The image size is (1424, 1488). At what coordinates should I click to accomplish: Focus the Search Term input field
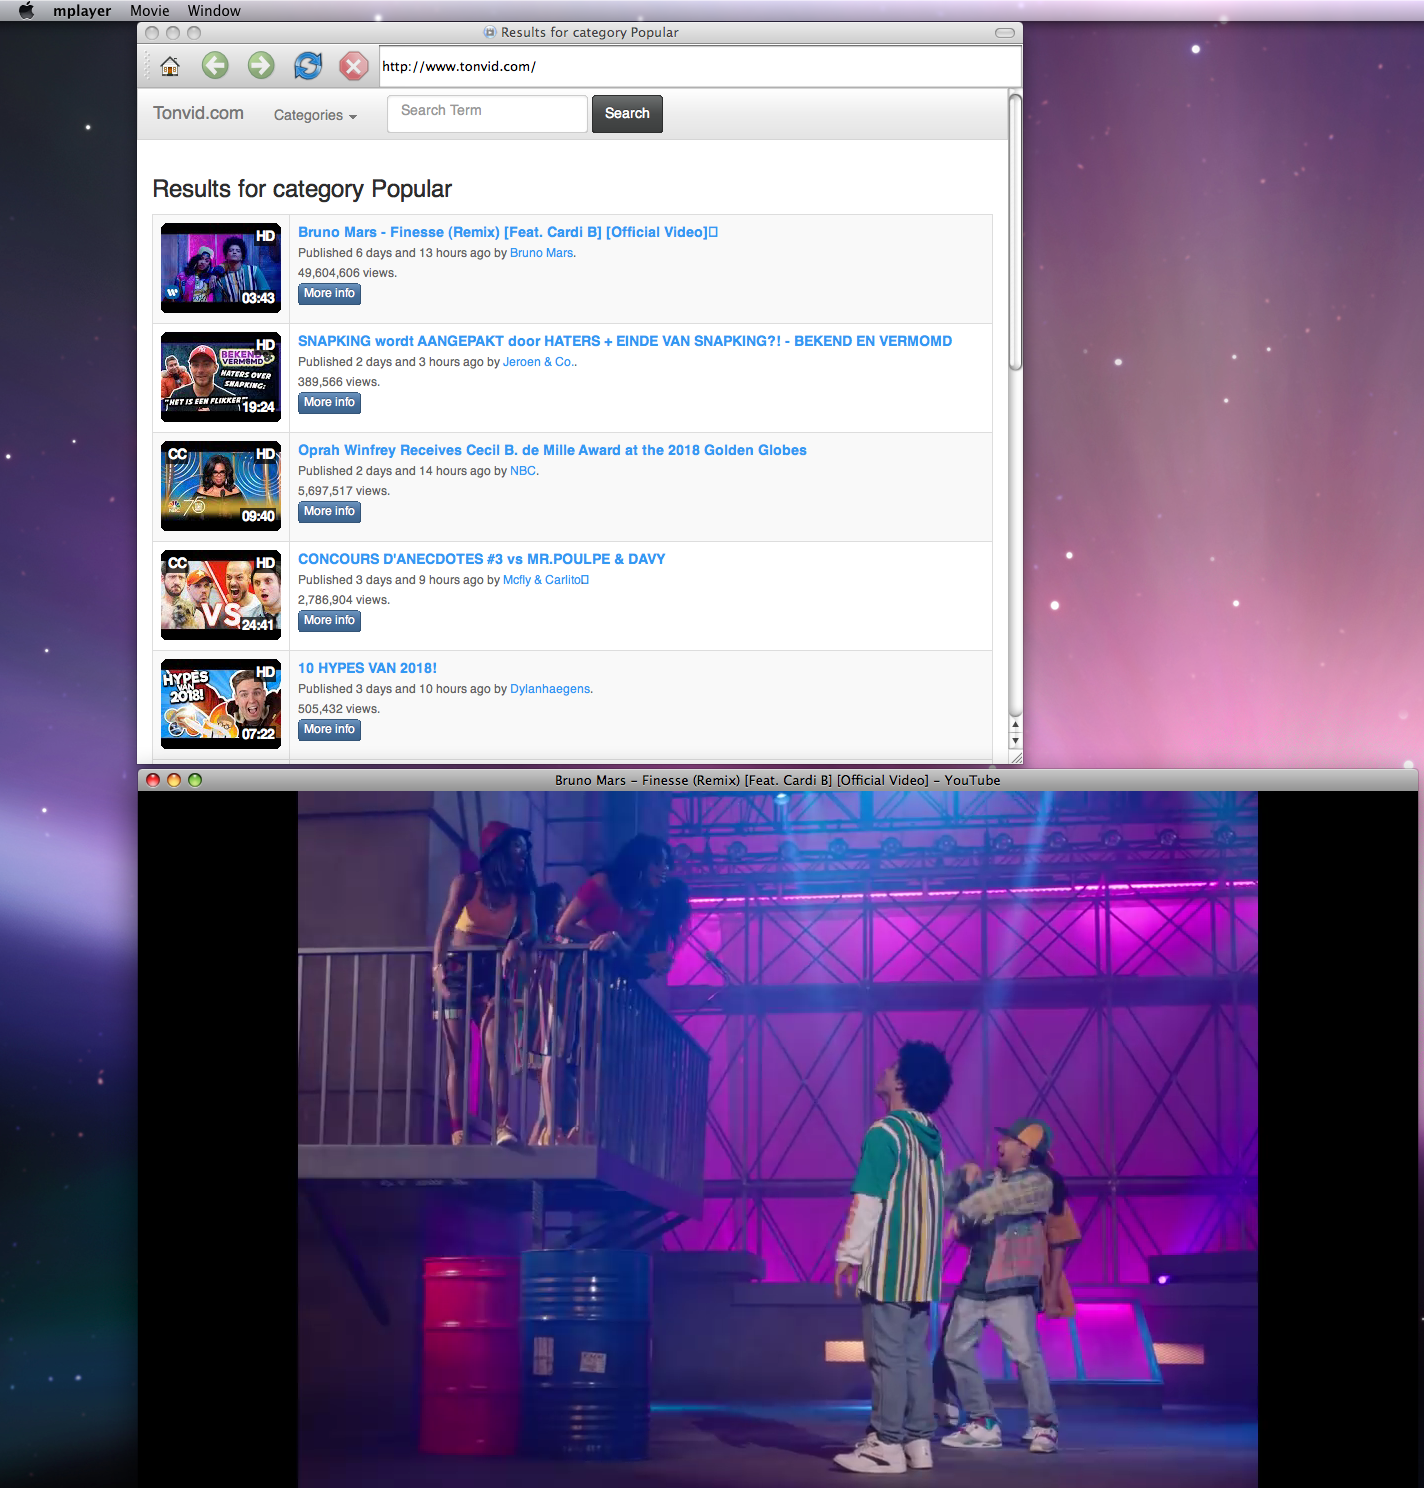pos(487,113)
